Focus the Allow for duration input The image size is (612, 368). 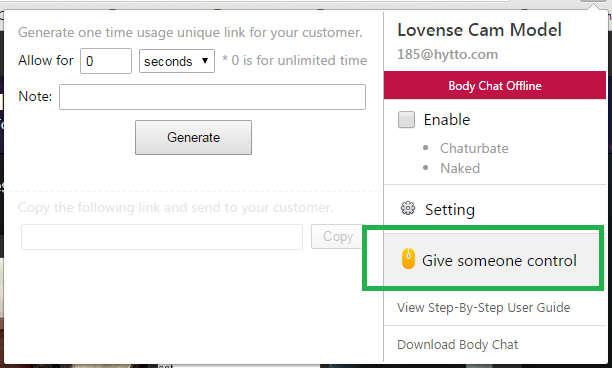pos(106,61)
